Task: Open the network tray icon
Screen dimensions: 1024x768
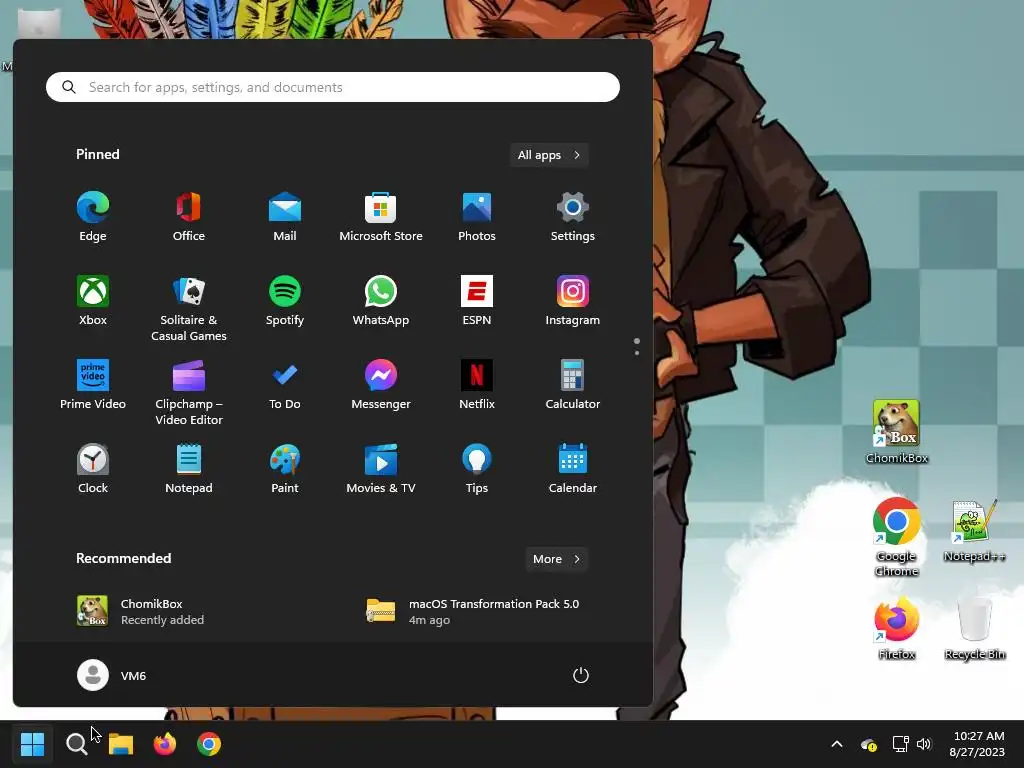Action: coord(901,744)
